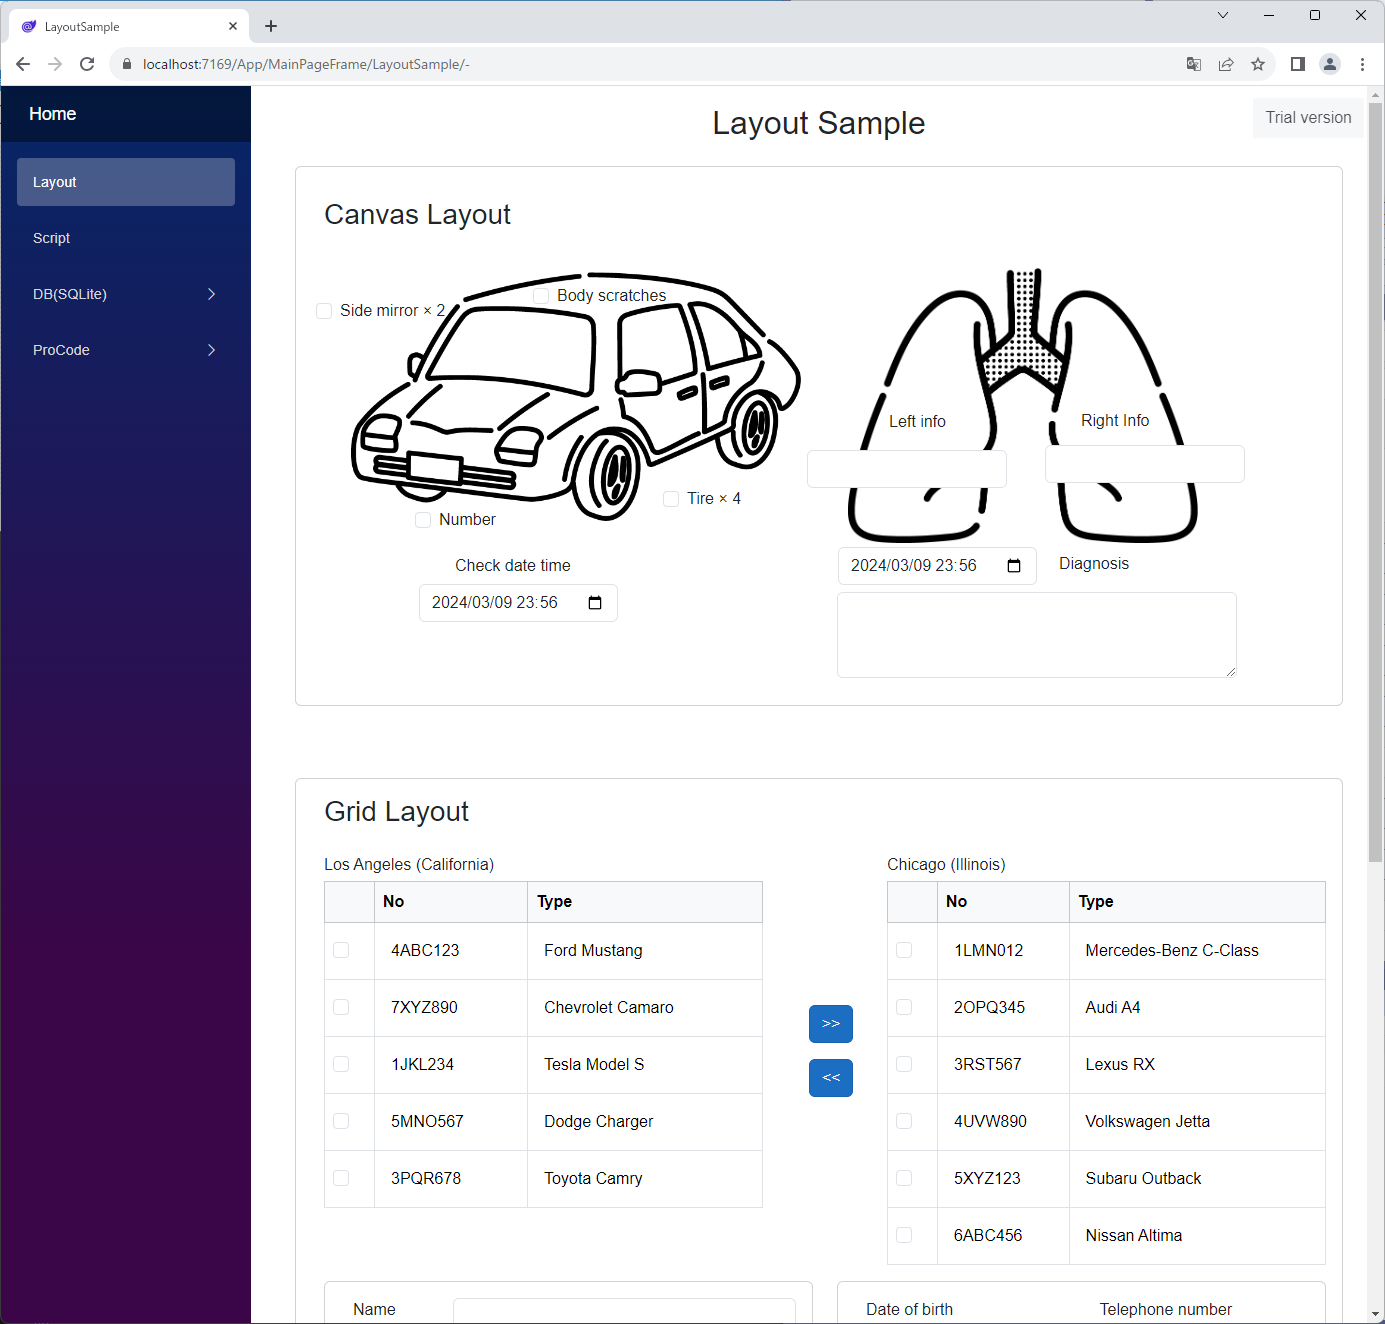The width and height of the screenshot is (1385, 1324).
Task: Expand the DB(SQLite) sidebar menu
Action: coord(125,294)
